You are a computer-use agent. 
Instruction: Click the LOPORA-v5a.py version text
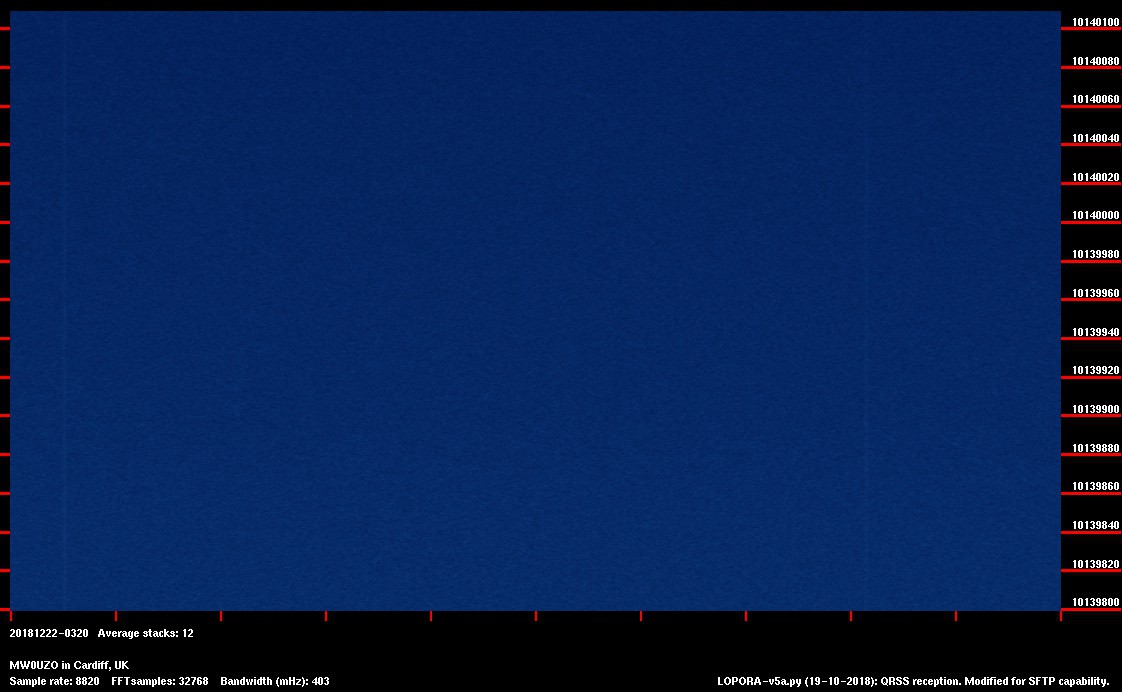tap(797, 681)
